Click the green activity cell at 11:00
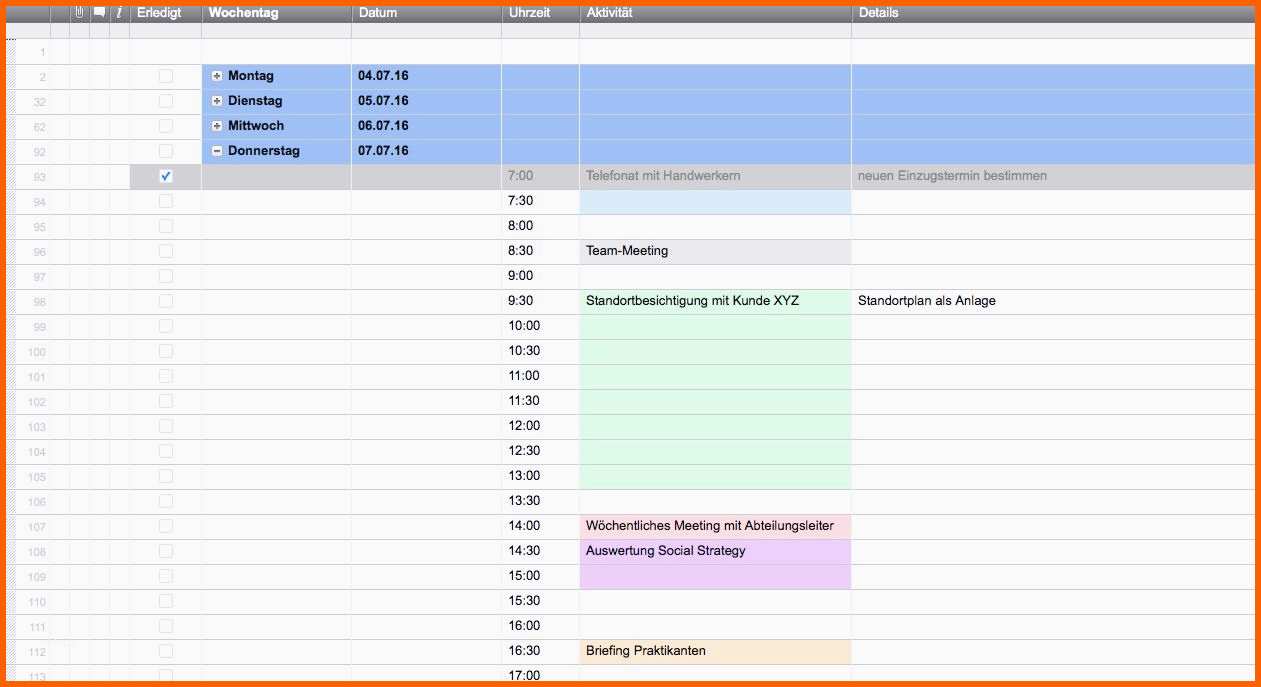Viewport: 1261px width, 687px height. pyautogui.click(x=716, y=376)
